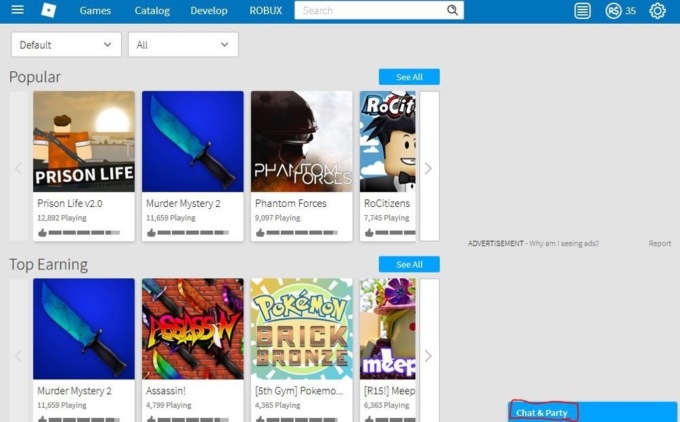Open the Develop menu

209,11
